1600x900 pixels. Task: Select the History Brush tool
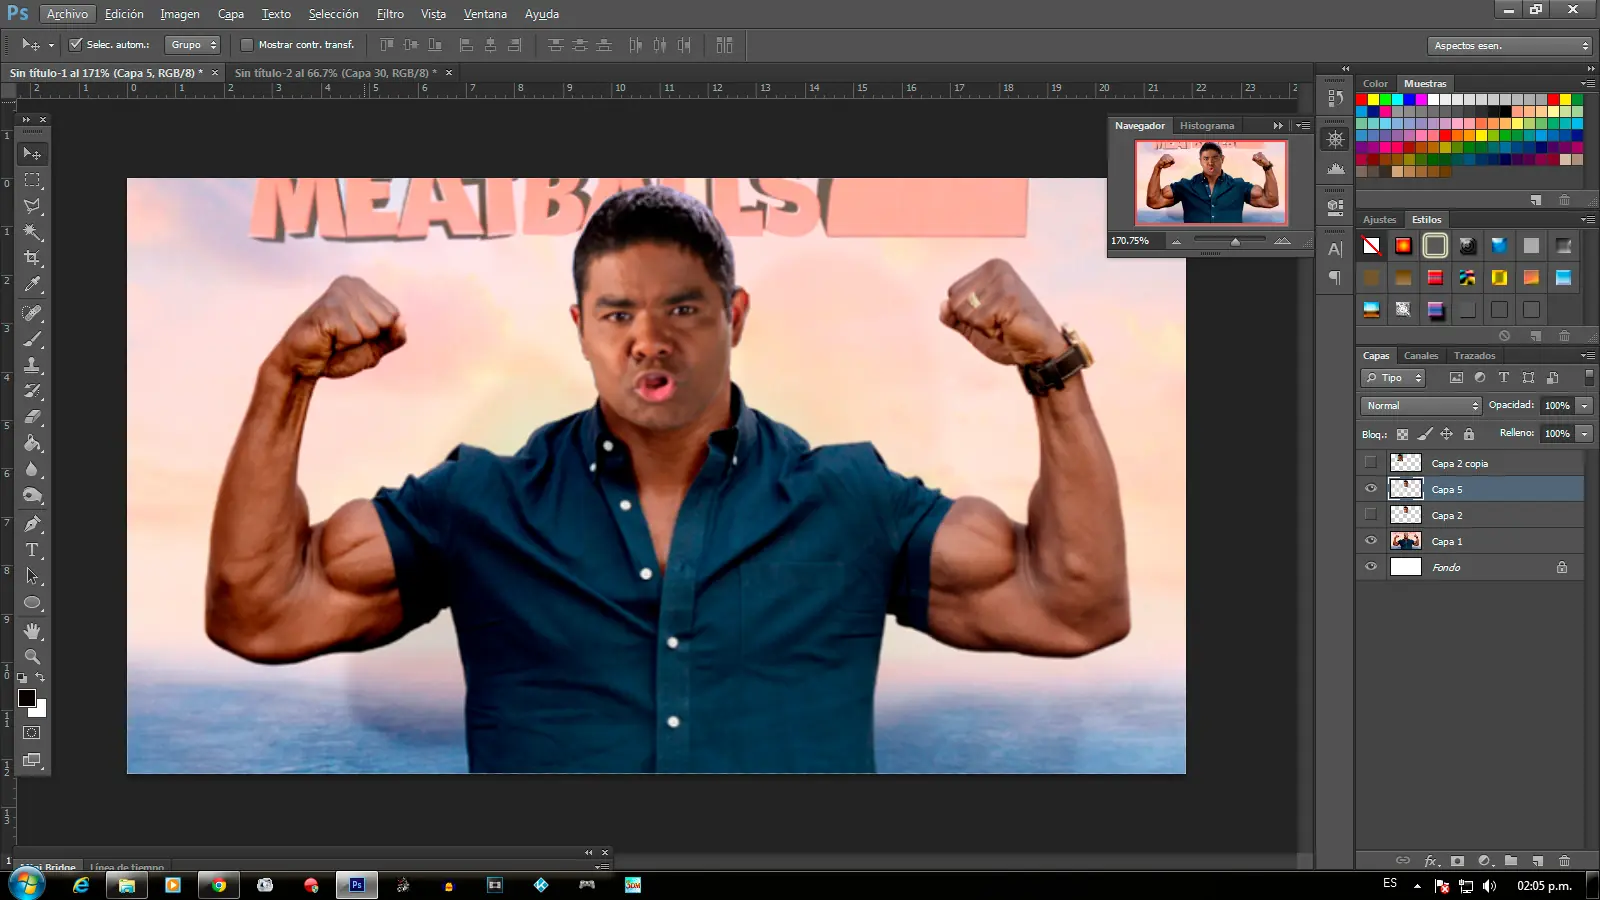[32, 391]
